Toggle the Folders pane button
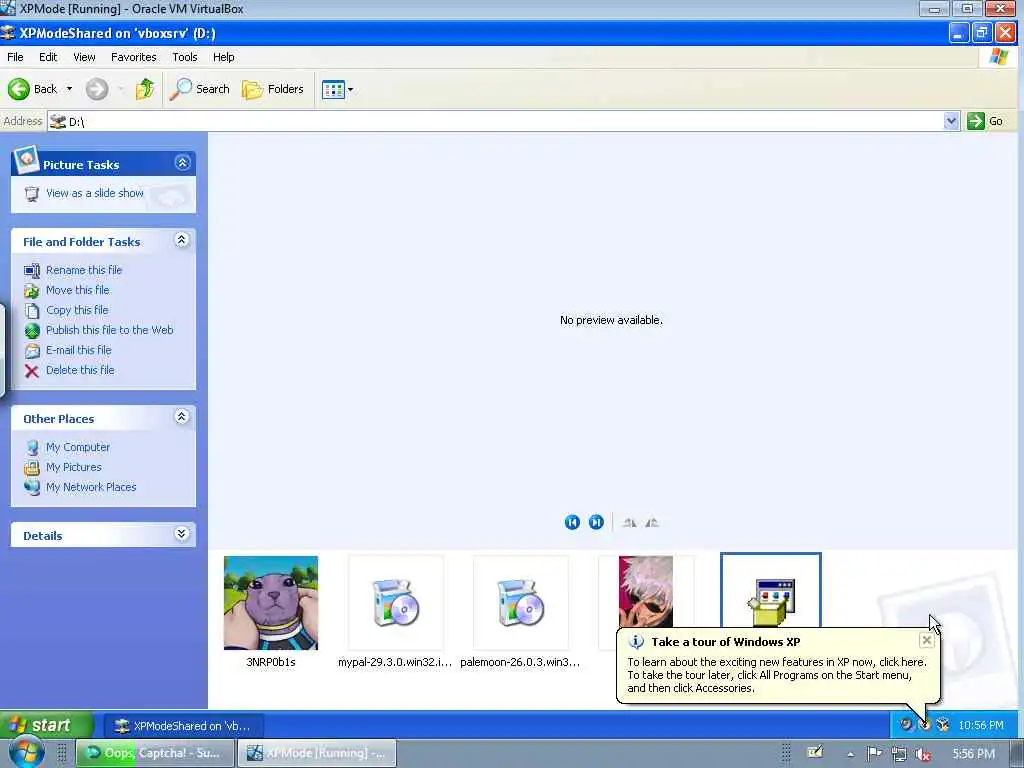1024x768 pixels. [x=273, y=89]
